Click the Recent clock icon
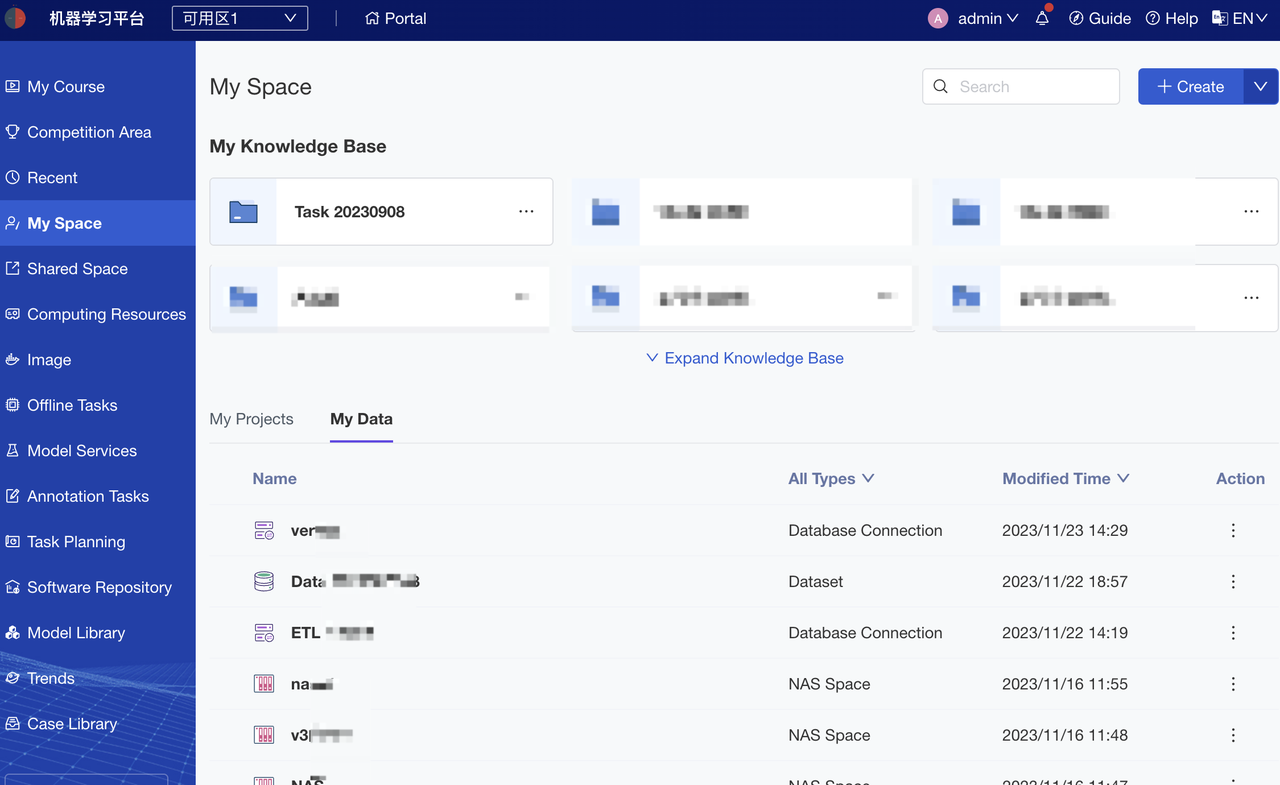 click(12, 178)
